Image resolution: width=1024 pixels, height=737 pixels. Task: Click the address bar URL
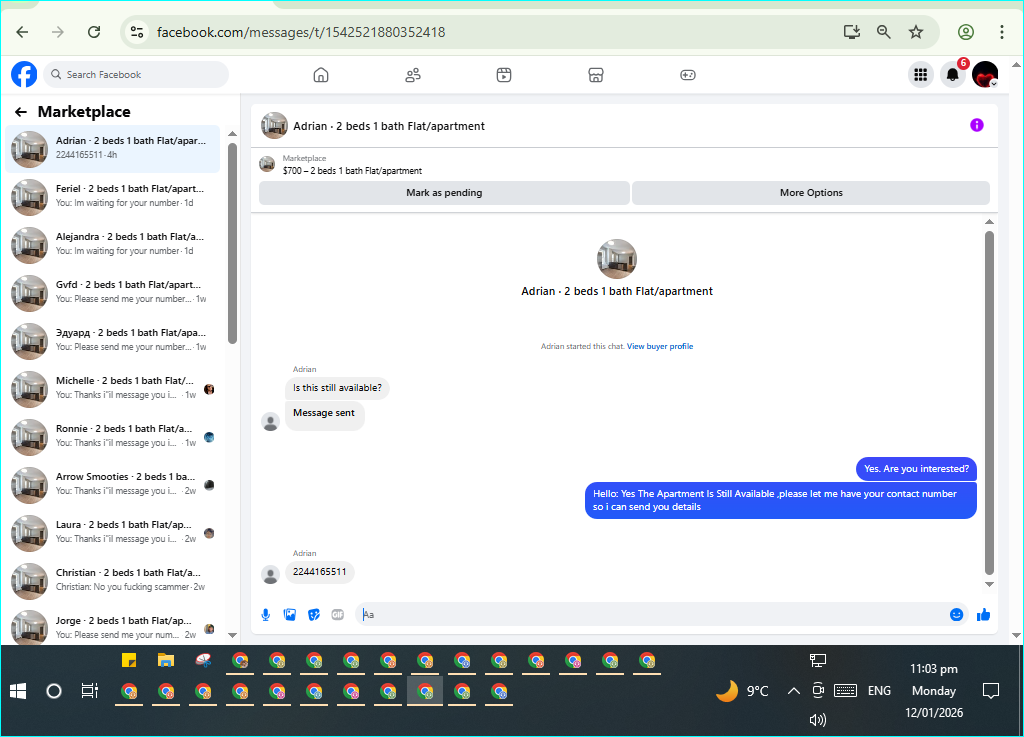(301, 32)
